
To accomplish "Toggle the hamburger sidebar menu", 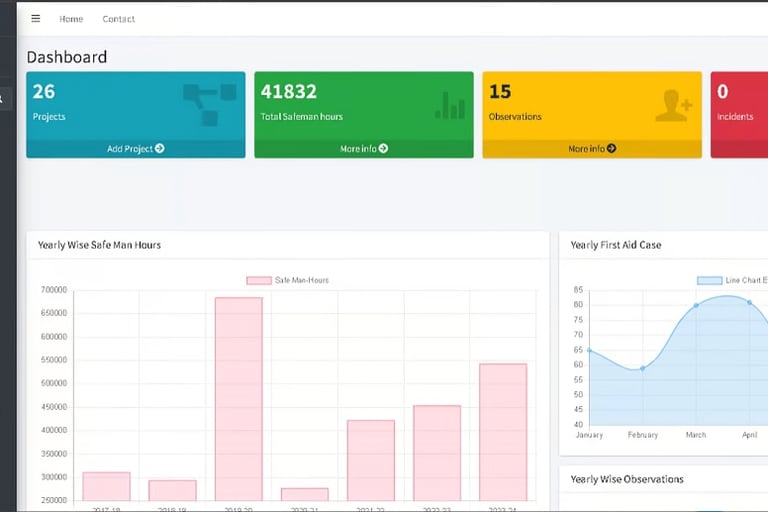I will 36,19.
